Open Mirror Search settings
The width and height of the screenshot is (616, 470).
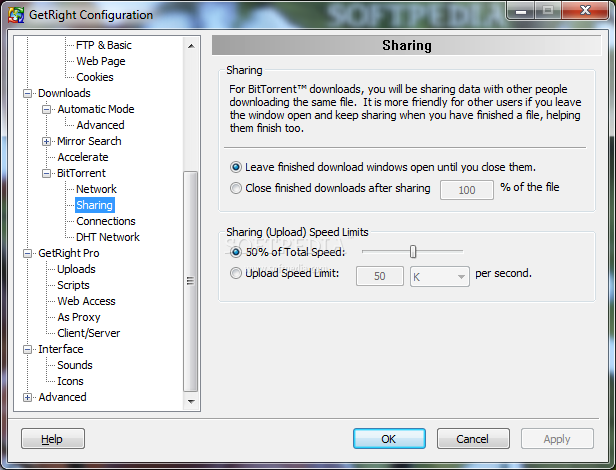(89, 141)
